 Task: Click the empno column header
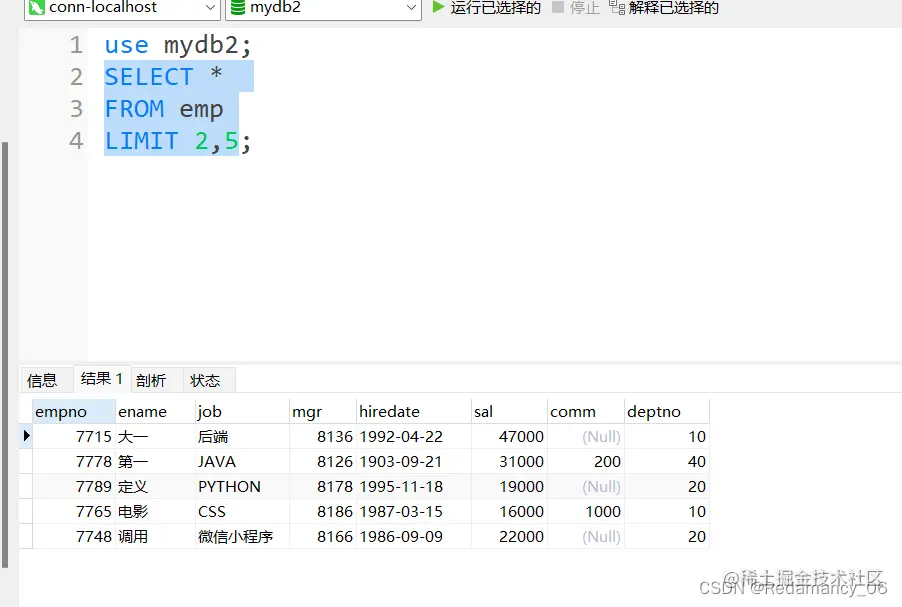pyautogui.click(x=74, y=411)
